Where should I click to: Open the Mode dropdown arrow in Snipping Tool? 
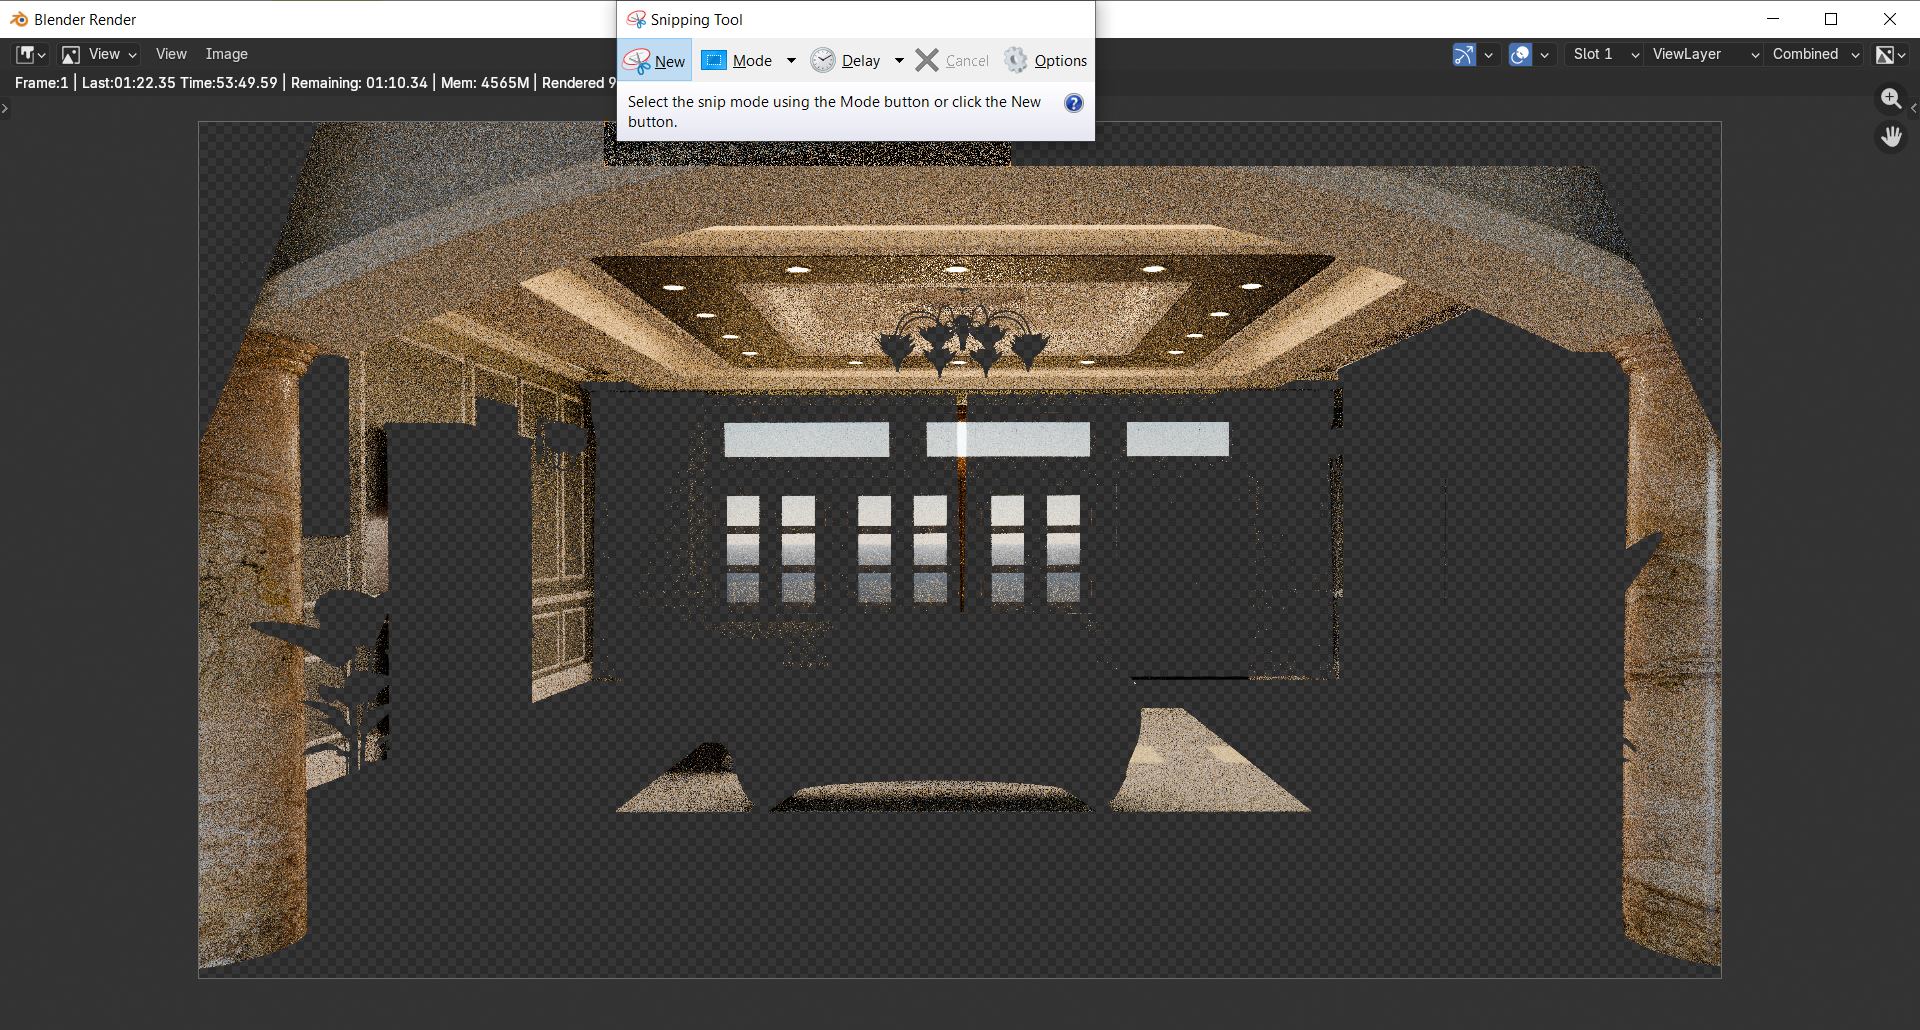click(791, 61)
